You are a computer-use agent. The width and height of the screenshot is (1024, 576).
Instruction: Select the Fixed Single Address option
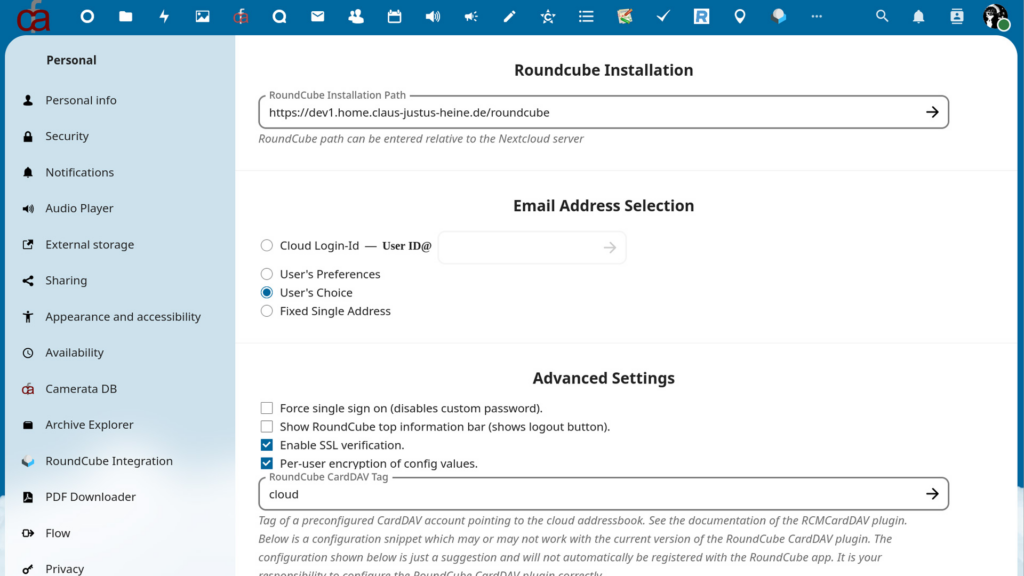pos(266,310)
